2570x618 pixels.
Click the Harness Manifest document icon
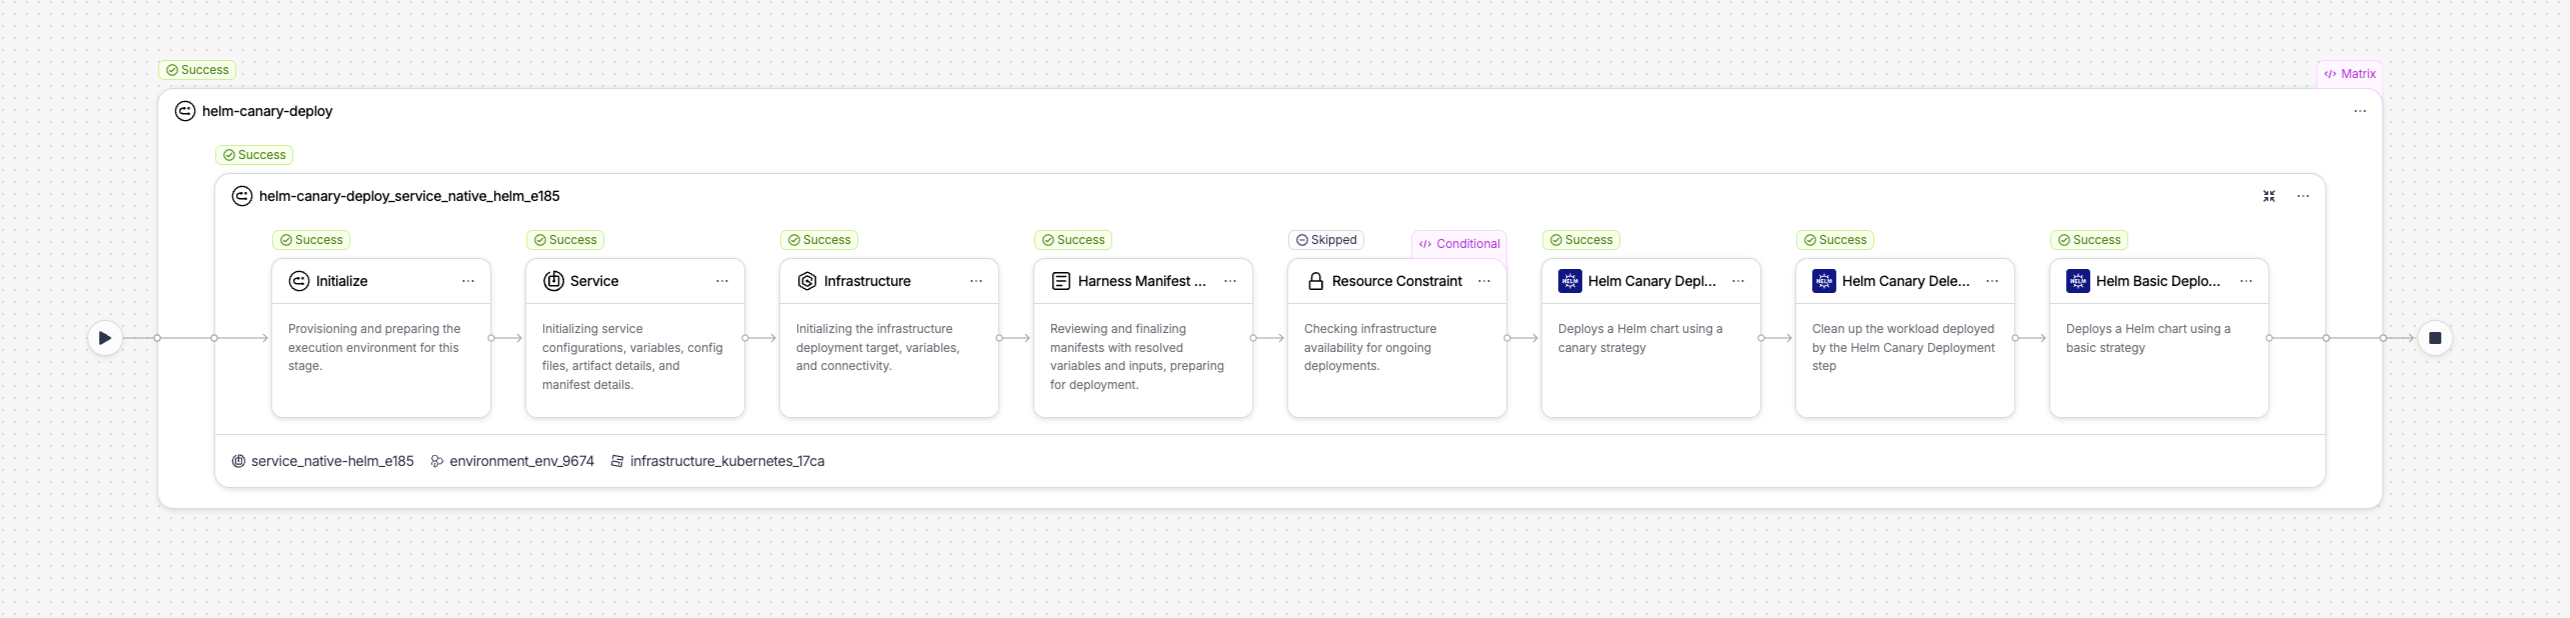[1061, 281]
